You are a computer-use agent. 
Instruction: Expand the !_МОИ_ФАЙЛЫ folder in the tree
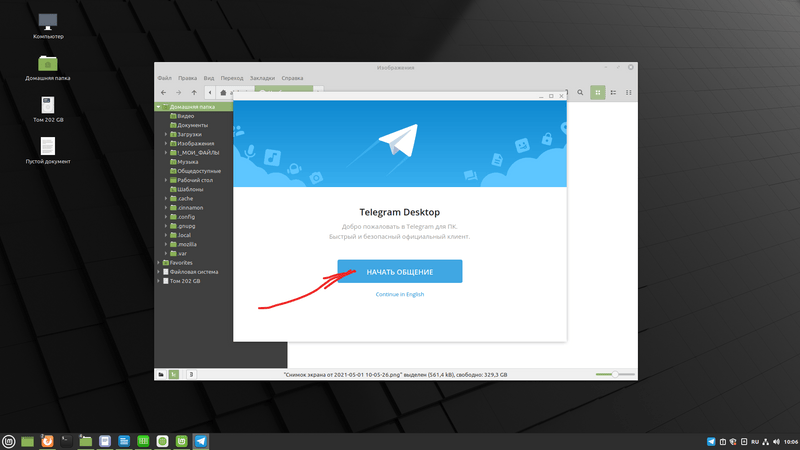pyautogui.click(x=166, y=153)
